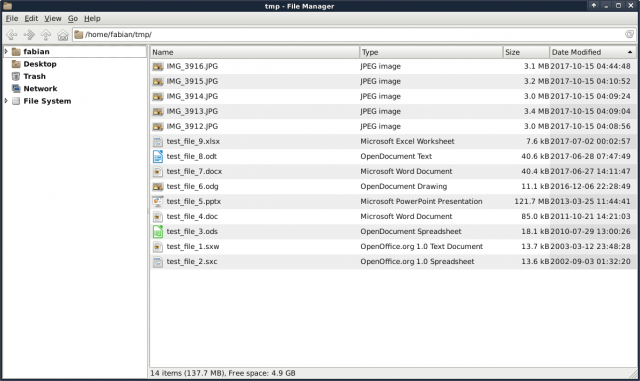640x381 pixels.
Task: Click the image icon of IMG_3915.JPG
Action: 158,81
